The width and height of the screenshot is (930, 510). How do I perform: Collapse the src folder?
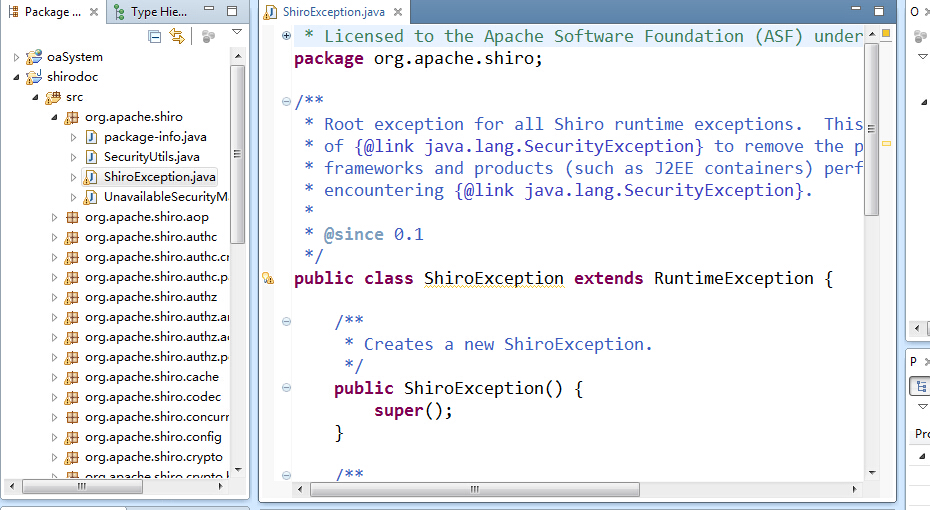pos(35,97)
